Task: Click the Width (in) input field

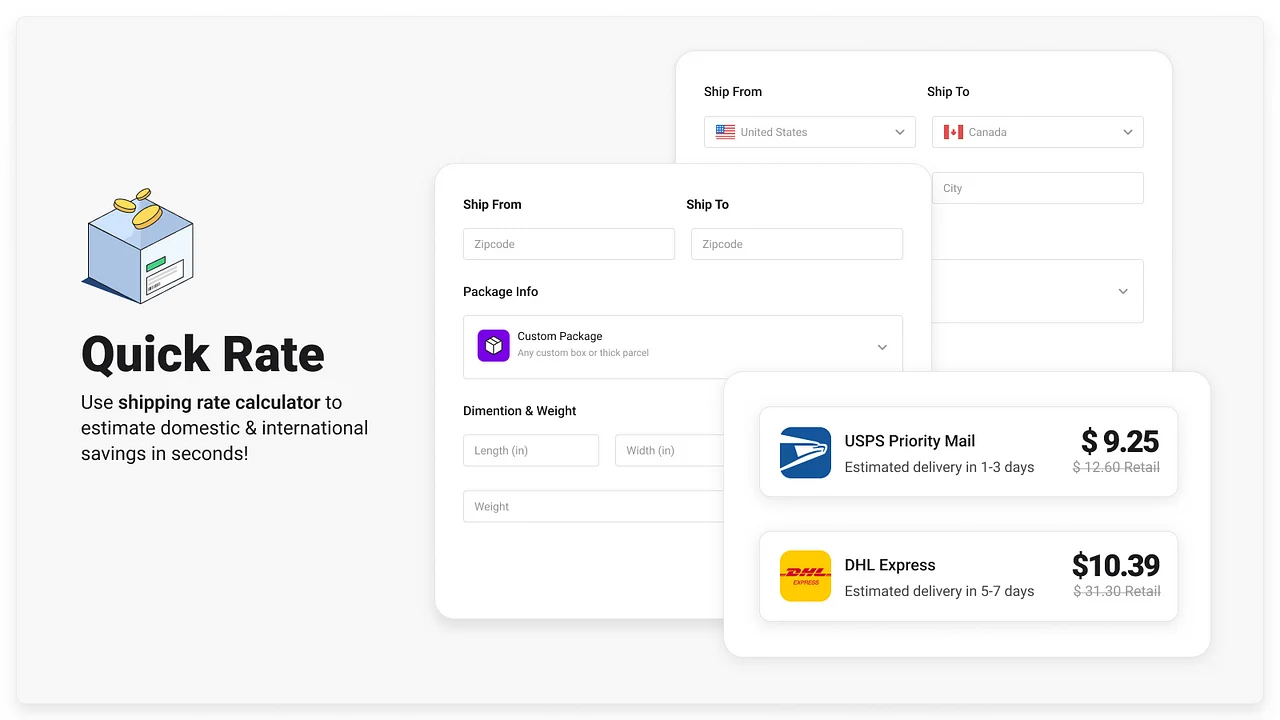Action: pyautogui.click(x=668, y=450)
